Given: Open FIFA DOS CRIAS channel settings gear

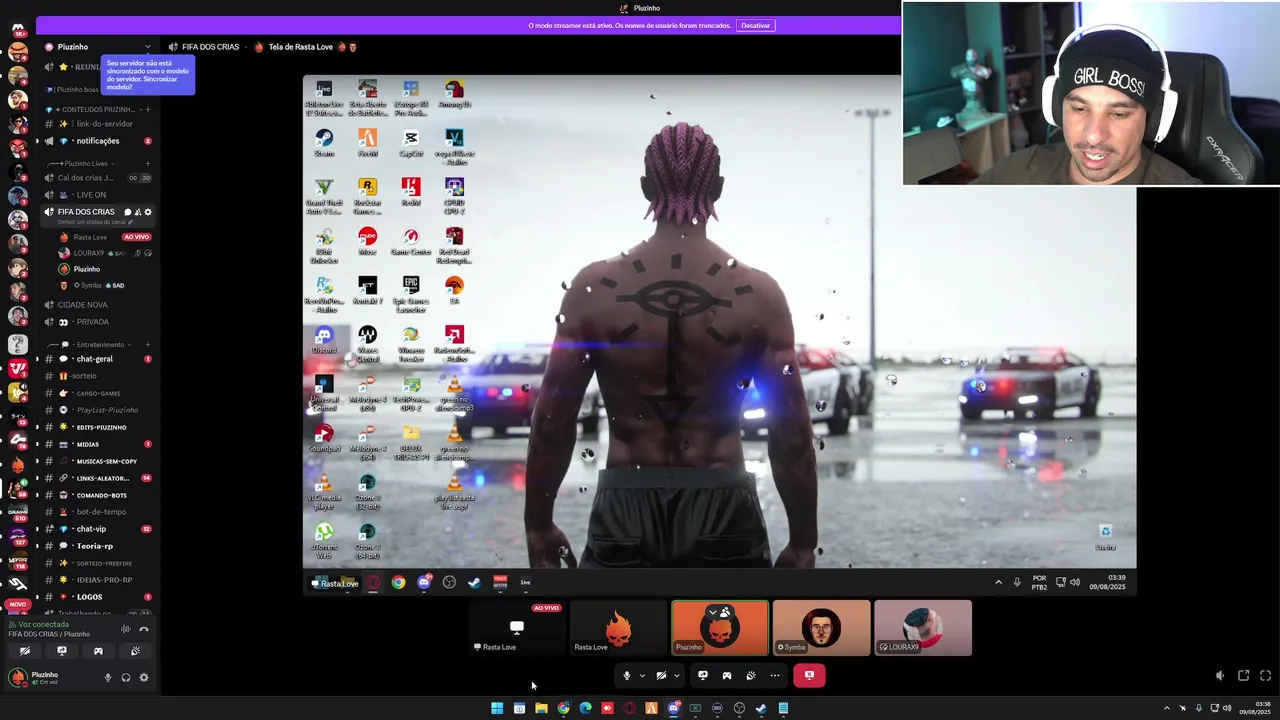Looking at the screenshot, I should click(x=148, y=212).
